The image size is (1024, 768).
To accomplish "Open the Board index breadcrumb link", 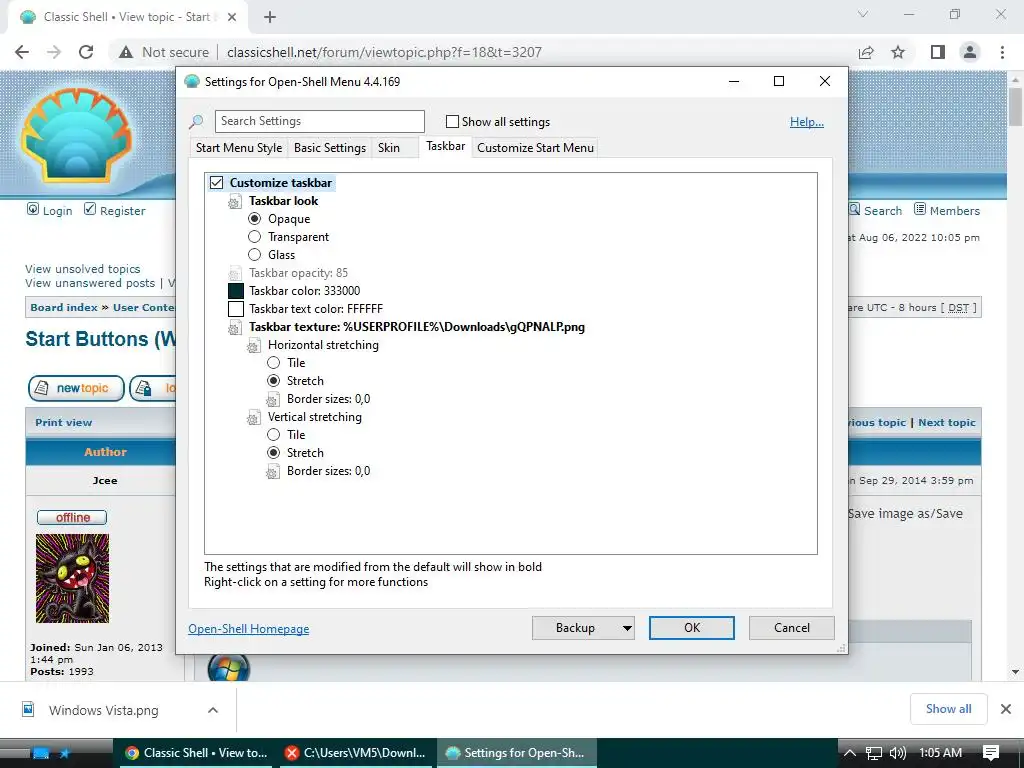I will tap(64, 308).
